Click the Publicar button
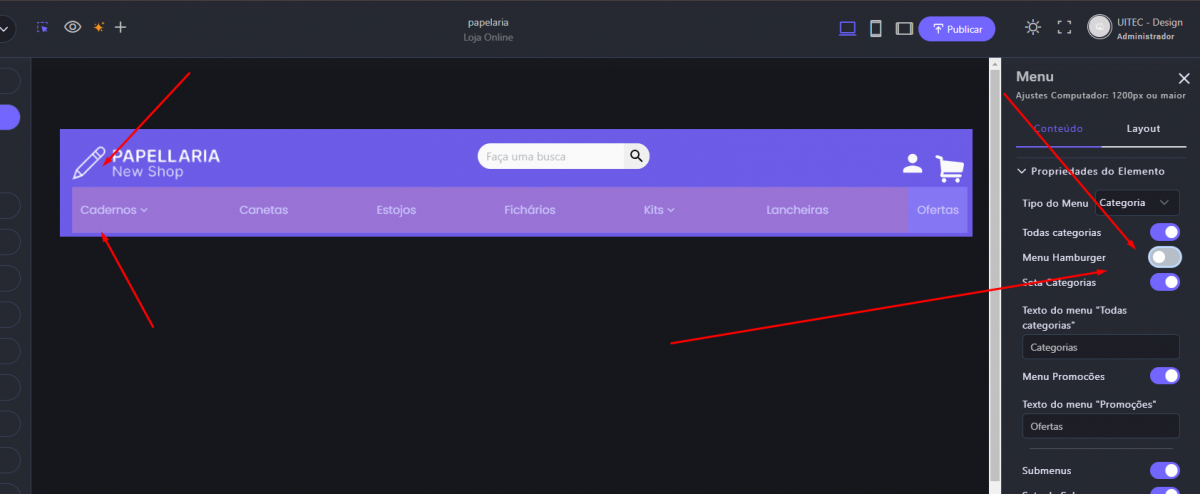Image resolution: width=1200 pixels, height=494 pixels. [x=956, y=29]
